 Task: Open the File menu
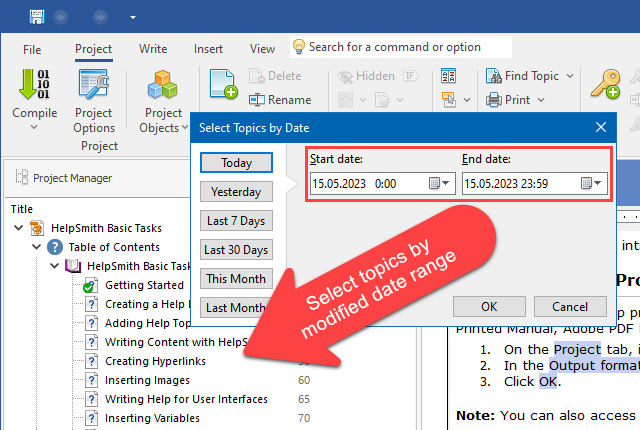pyautogui.click(x=32, y=49)
